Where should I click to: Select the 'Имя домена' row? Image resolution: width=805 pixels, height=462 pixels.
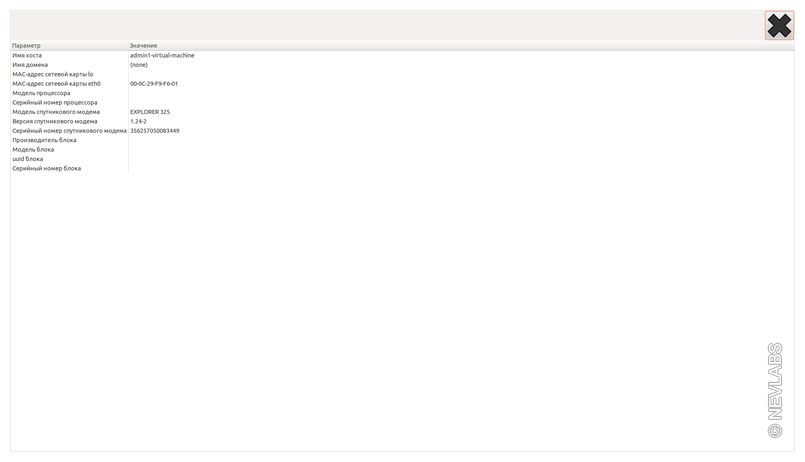(x=30, y=65)
